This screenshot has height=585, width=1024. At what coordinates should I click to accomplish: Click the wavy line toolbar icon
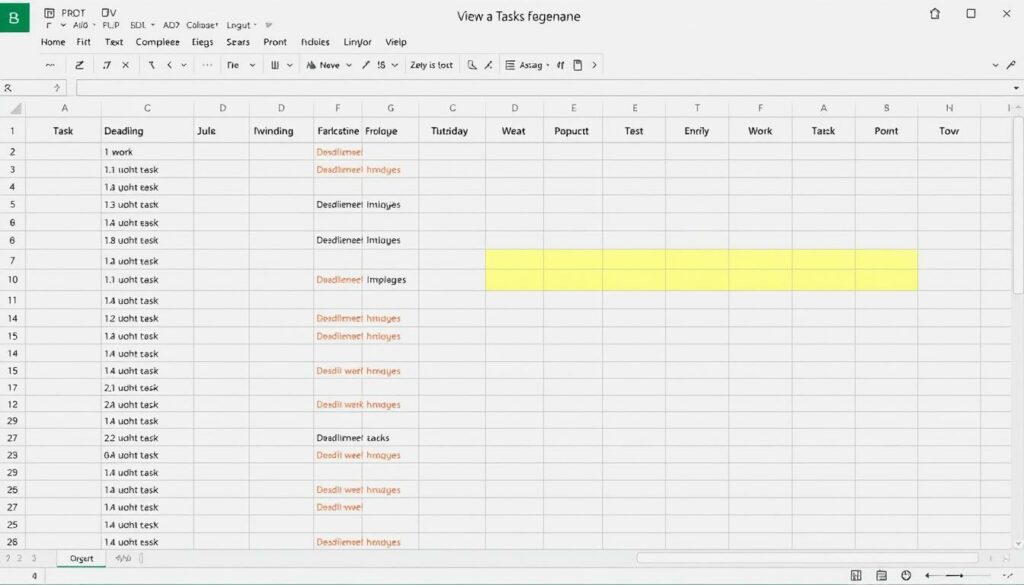coord(50,65)
